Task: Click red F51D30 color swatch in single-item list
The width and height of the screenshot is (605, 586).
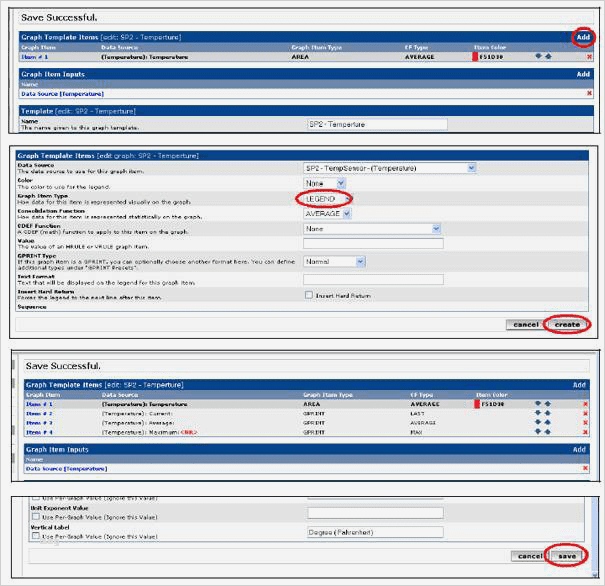Action: 475,57
